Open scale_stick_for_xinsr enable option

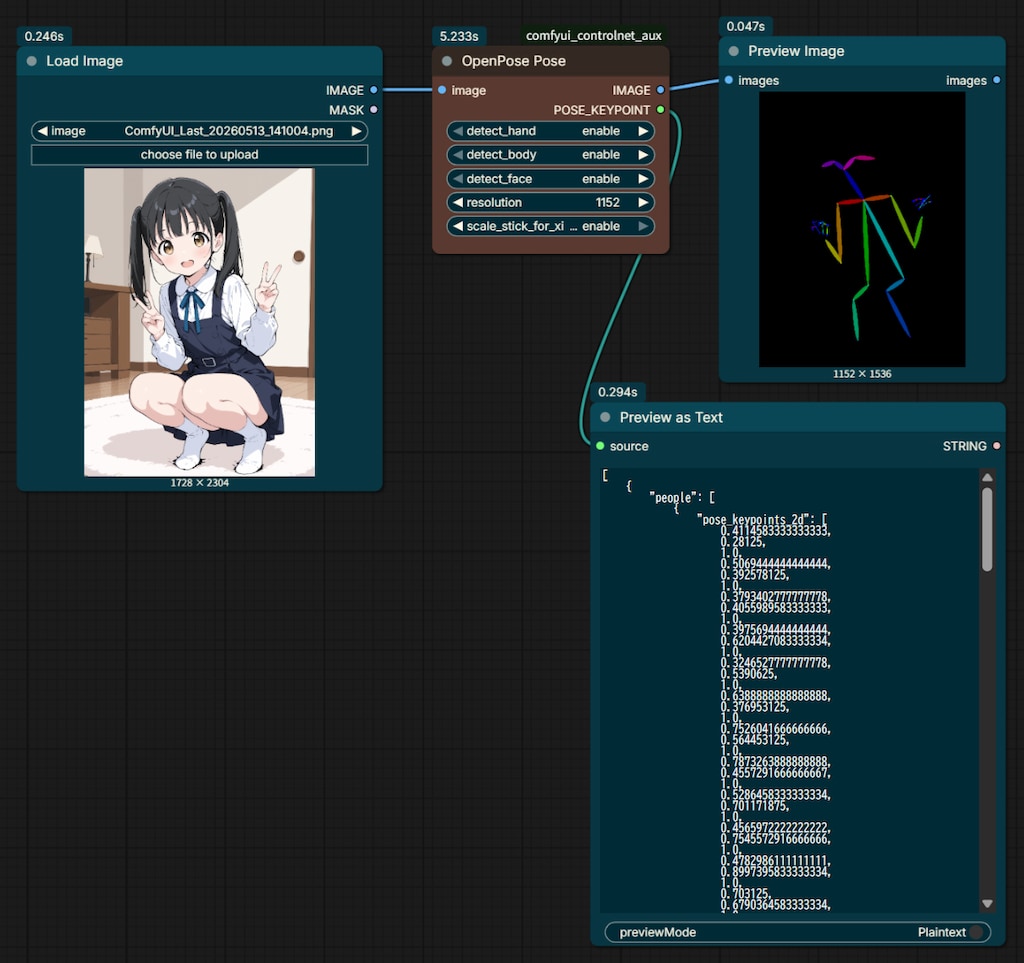551,226
